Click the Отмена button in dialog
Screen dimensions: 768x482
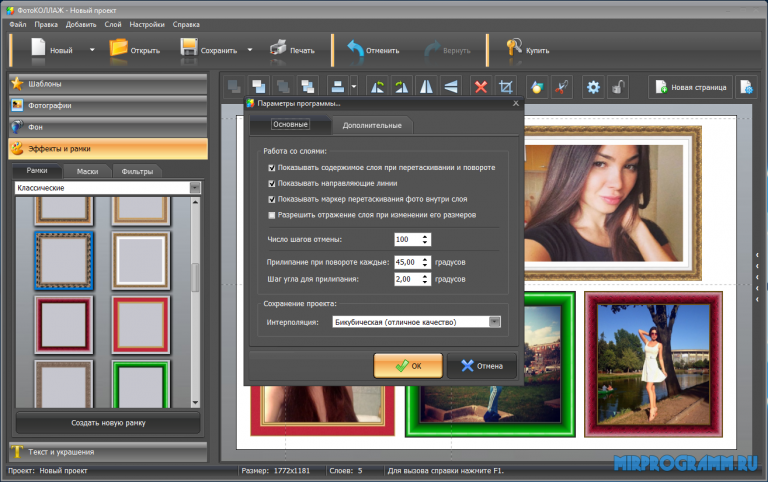[482, 366]
